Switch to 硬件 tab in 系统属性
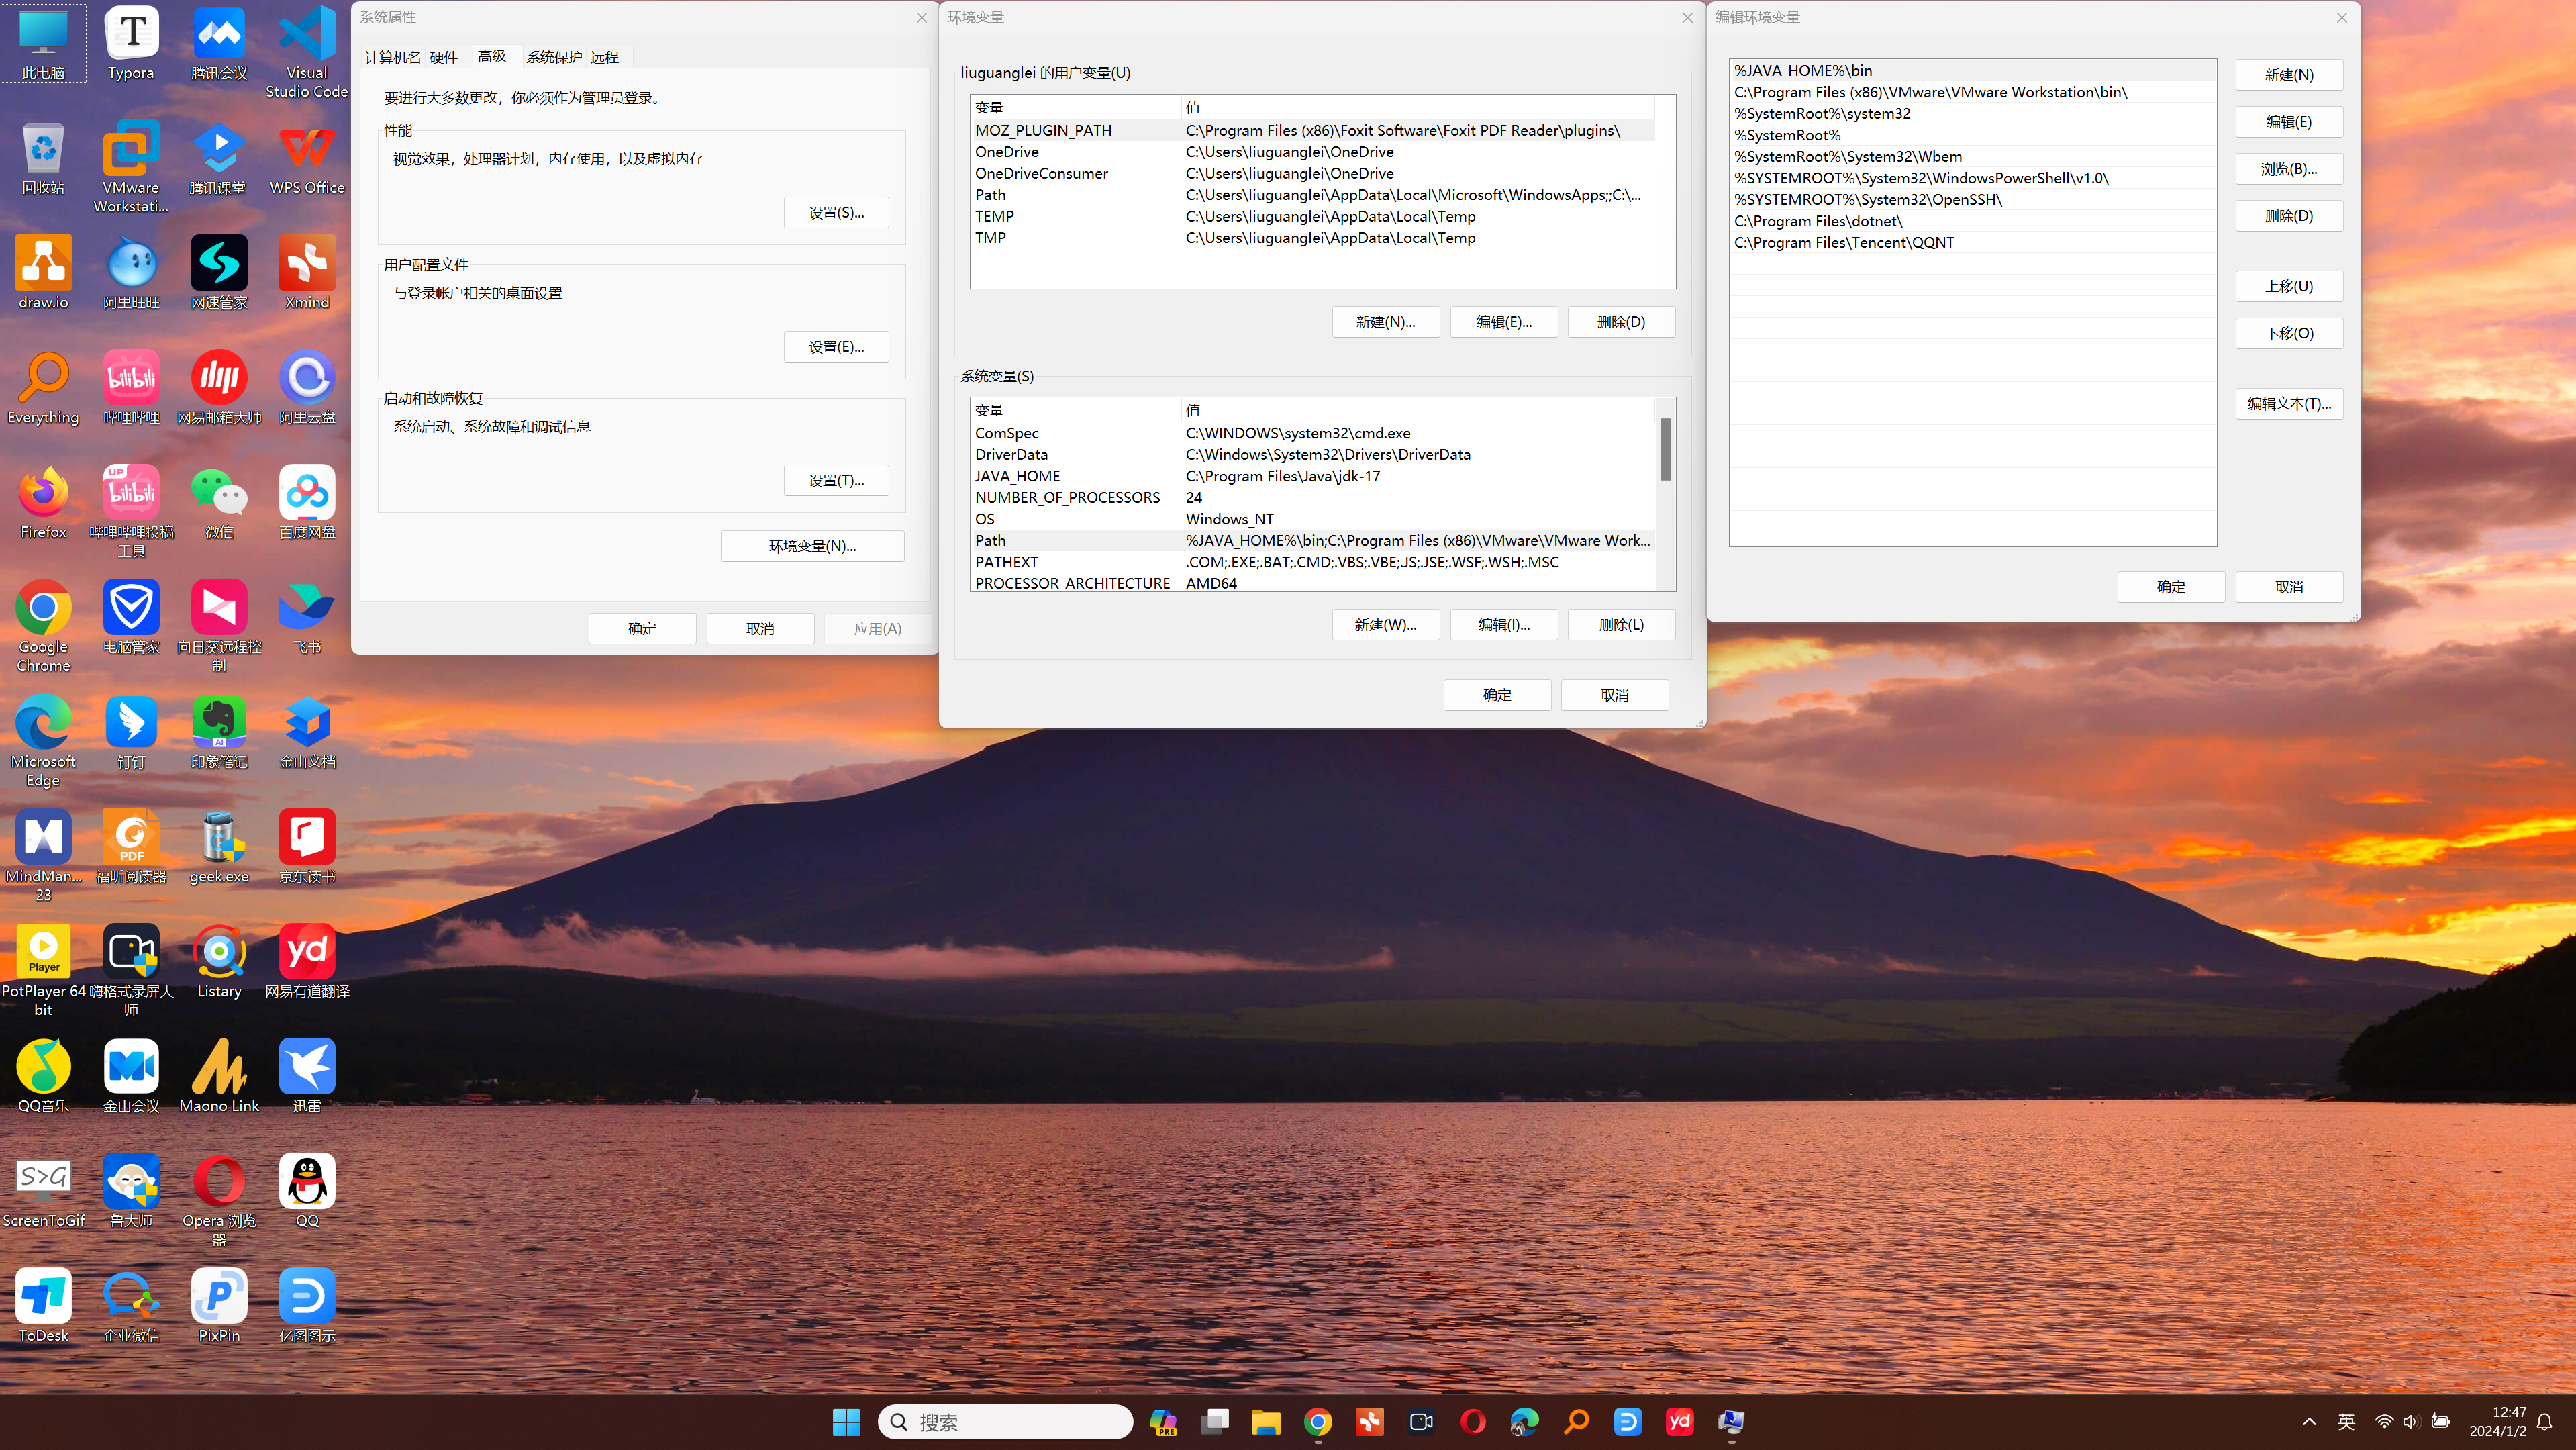Viewport: 2576px width, 1450px height. [443, 57]
